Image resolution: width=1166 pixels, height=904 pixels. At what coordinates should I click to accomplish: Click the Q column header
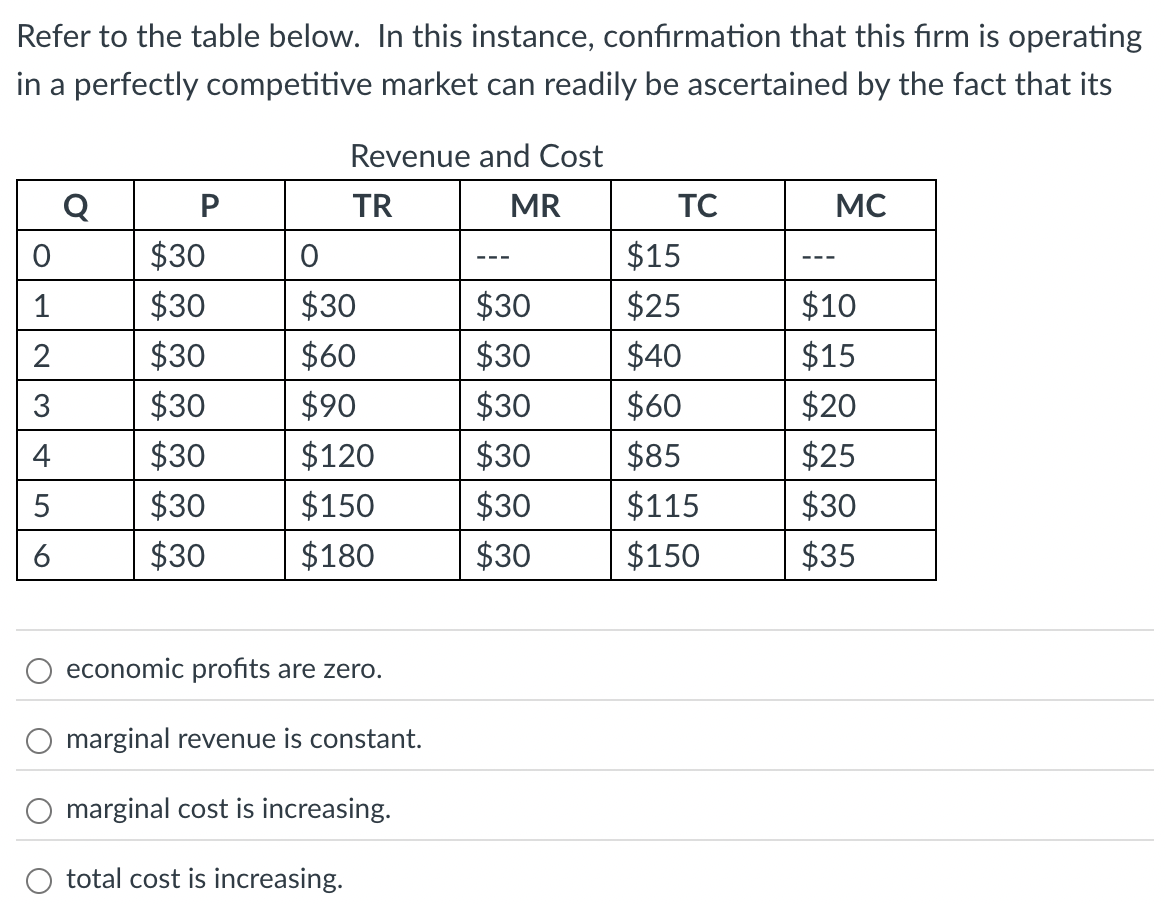coord(74,205)
